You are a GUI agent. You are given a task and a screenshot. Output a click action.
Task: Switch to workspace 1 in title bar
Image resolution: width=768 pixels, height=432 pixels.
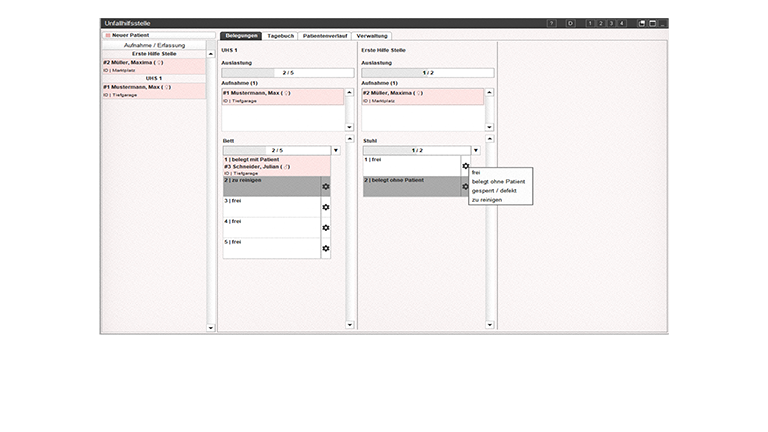pyautogui.click(x=590, y=23)
